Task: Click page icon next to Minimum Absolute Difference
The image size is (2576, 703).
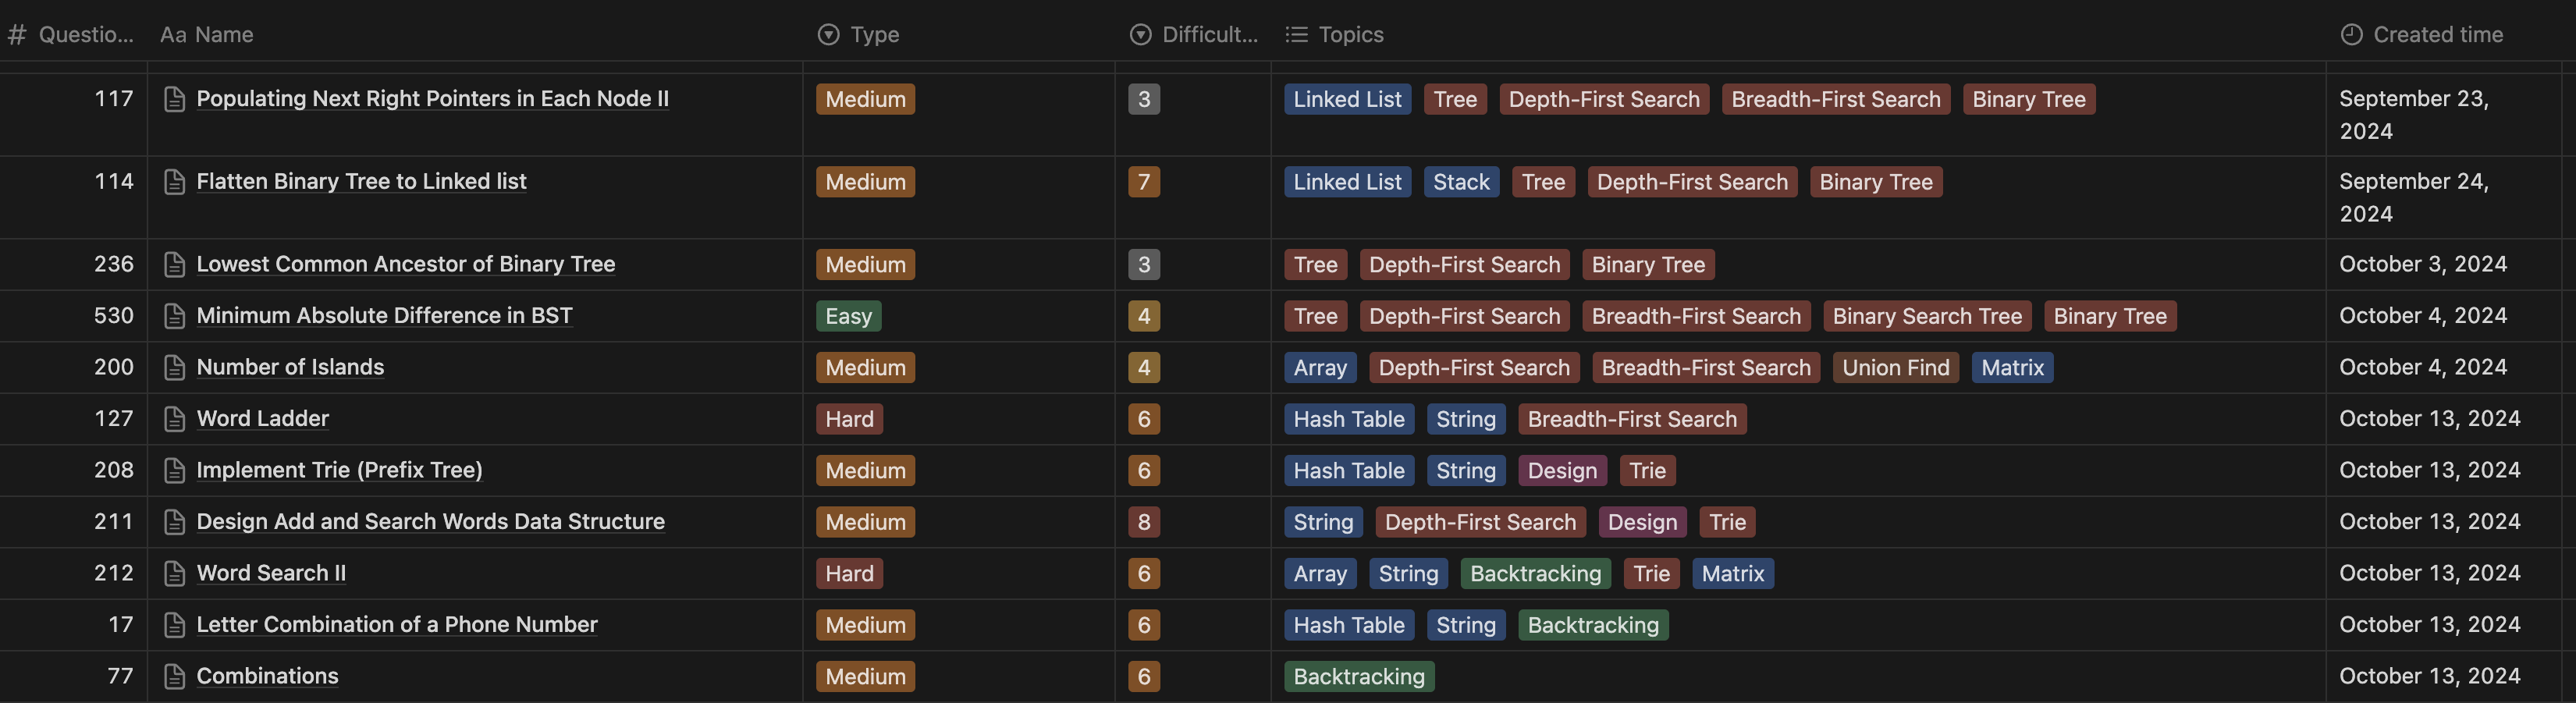Action: (x=174, y=316)
